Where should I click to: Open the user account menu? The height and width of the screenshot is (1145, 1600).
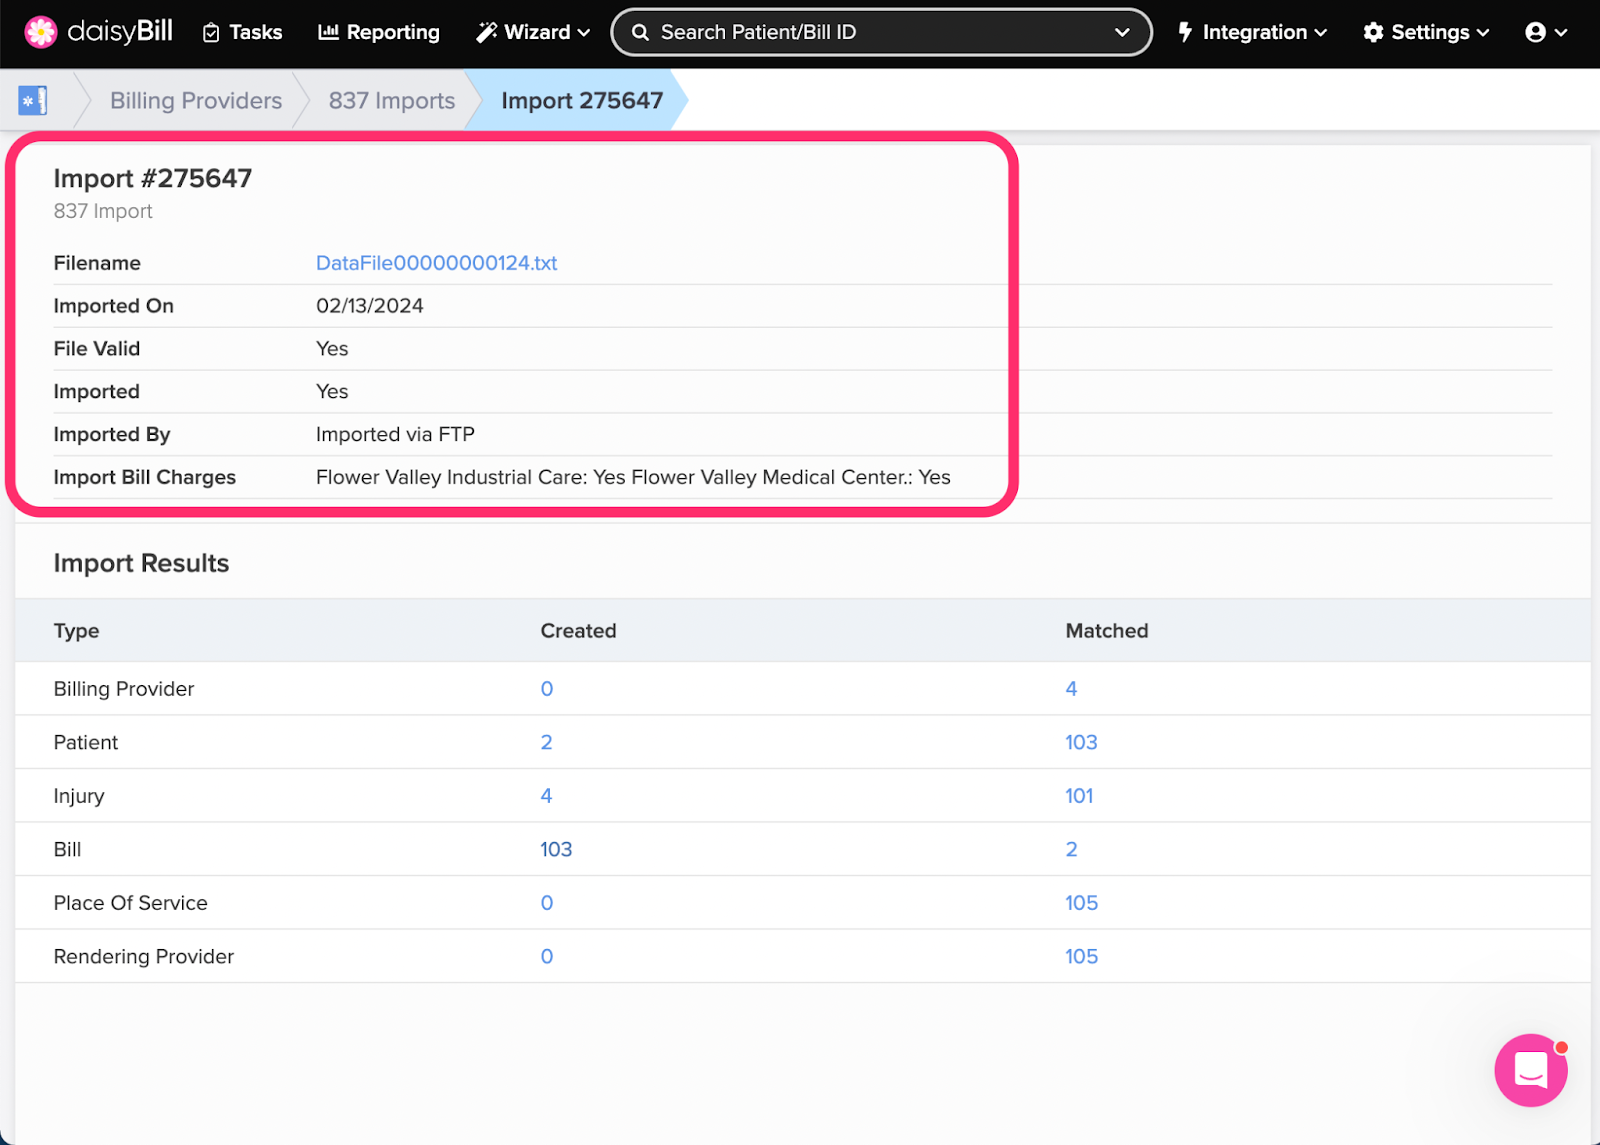pos(1546,32)
